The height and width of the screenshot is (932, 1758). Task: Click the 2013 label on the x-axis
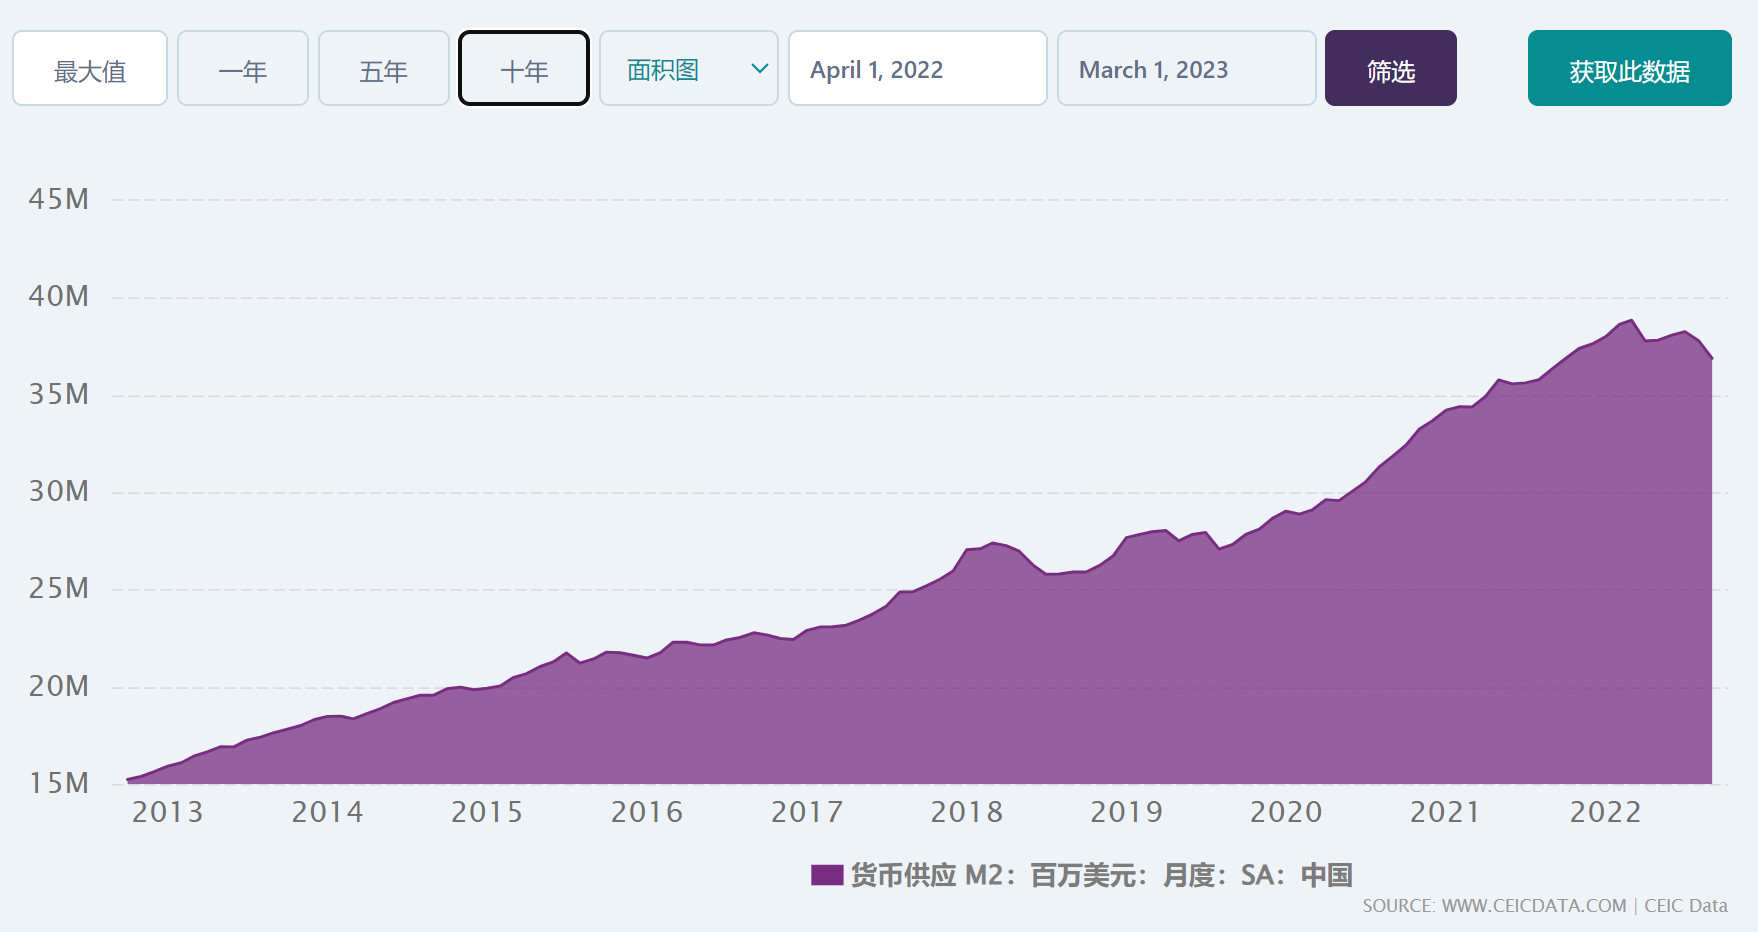(x=168, y=812)
